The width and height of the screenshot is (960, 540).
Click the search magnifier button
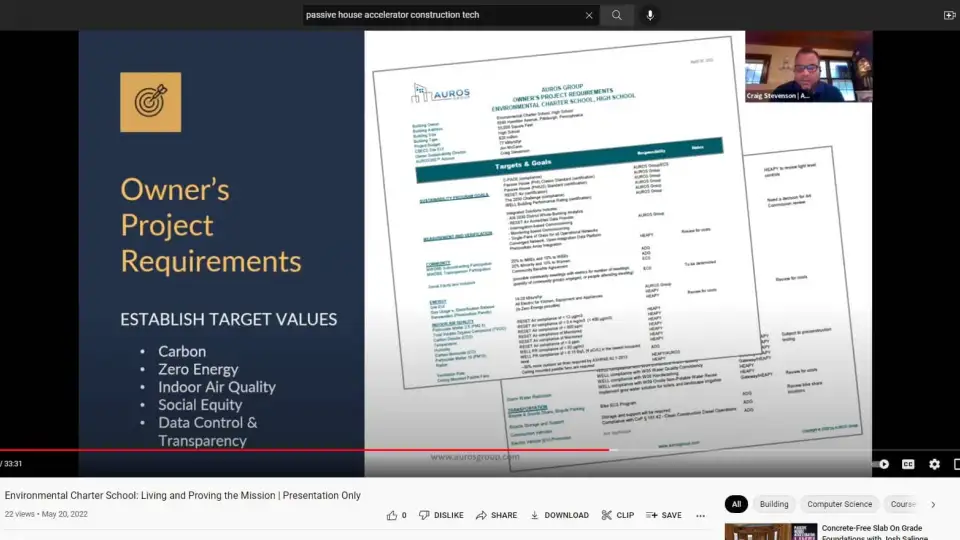point(617,15)
